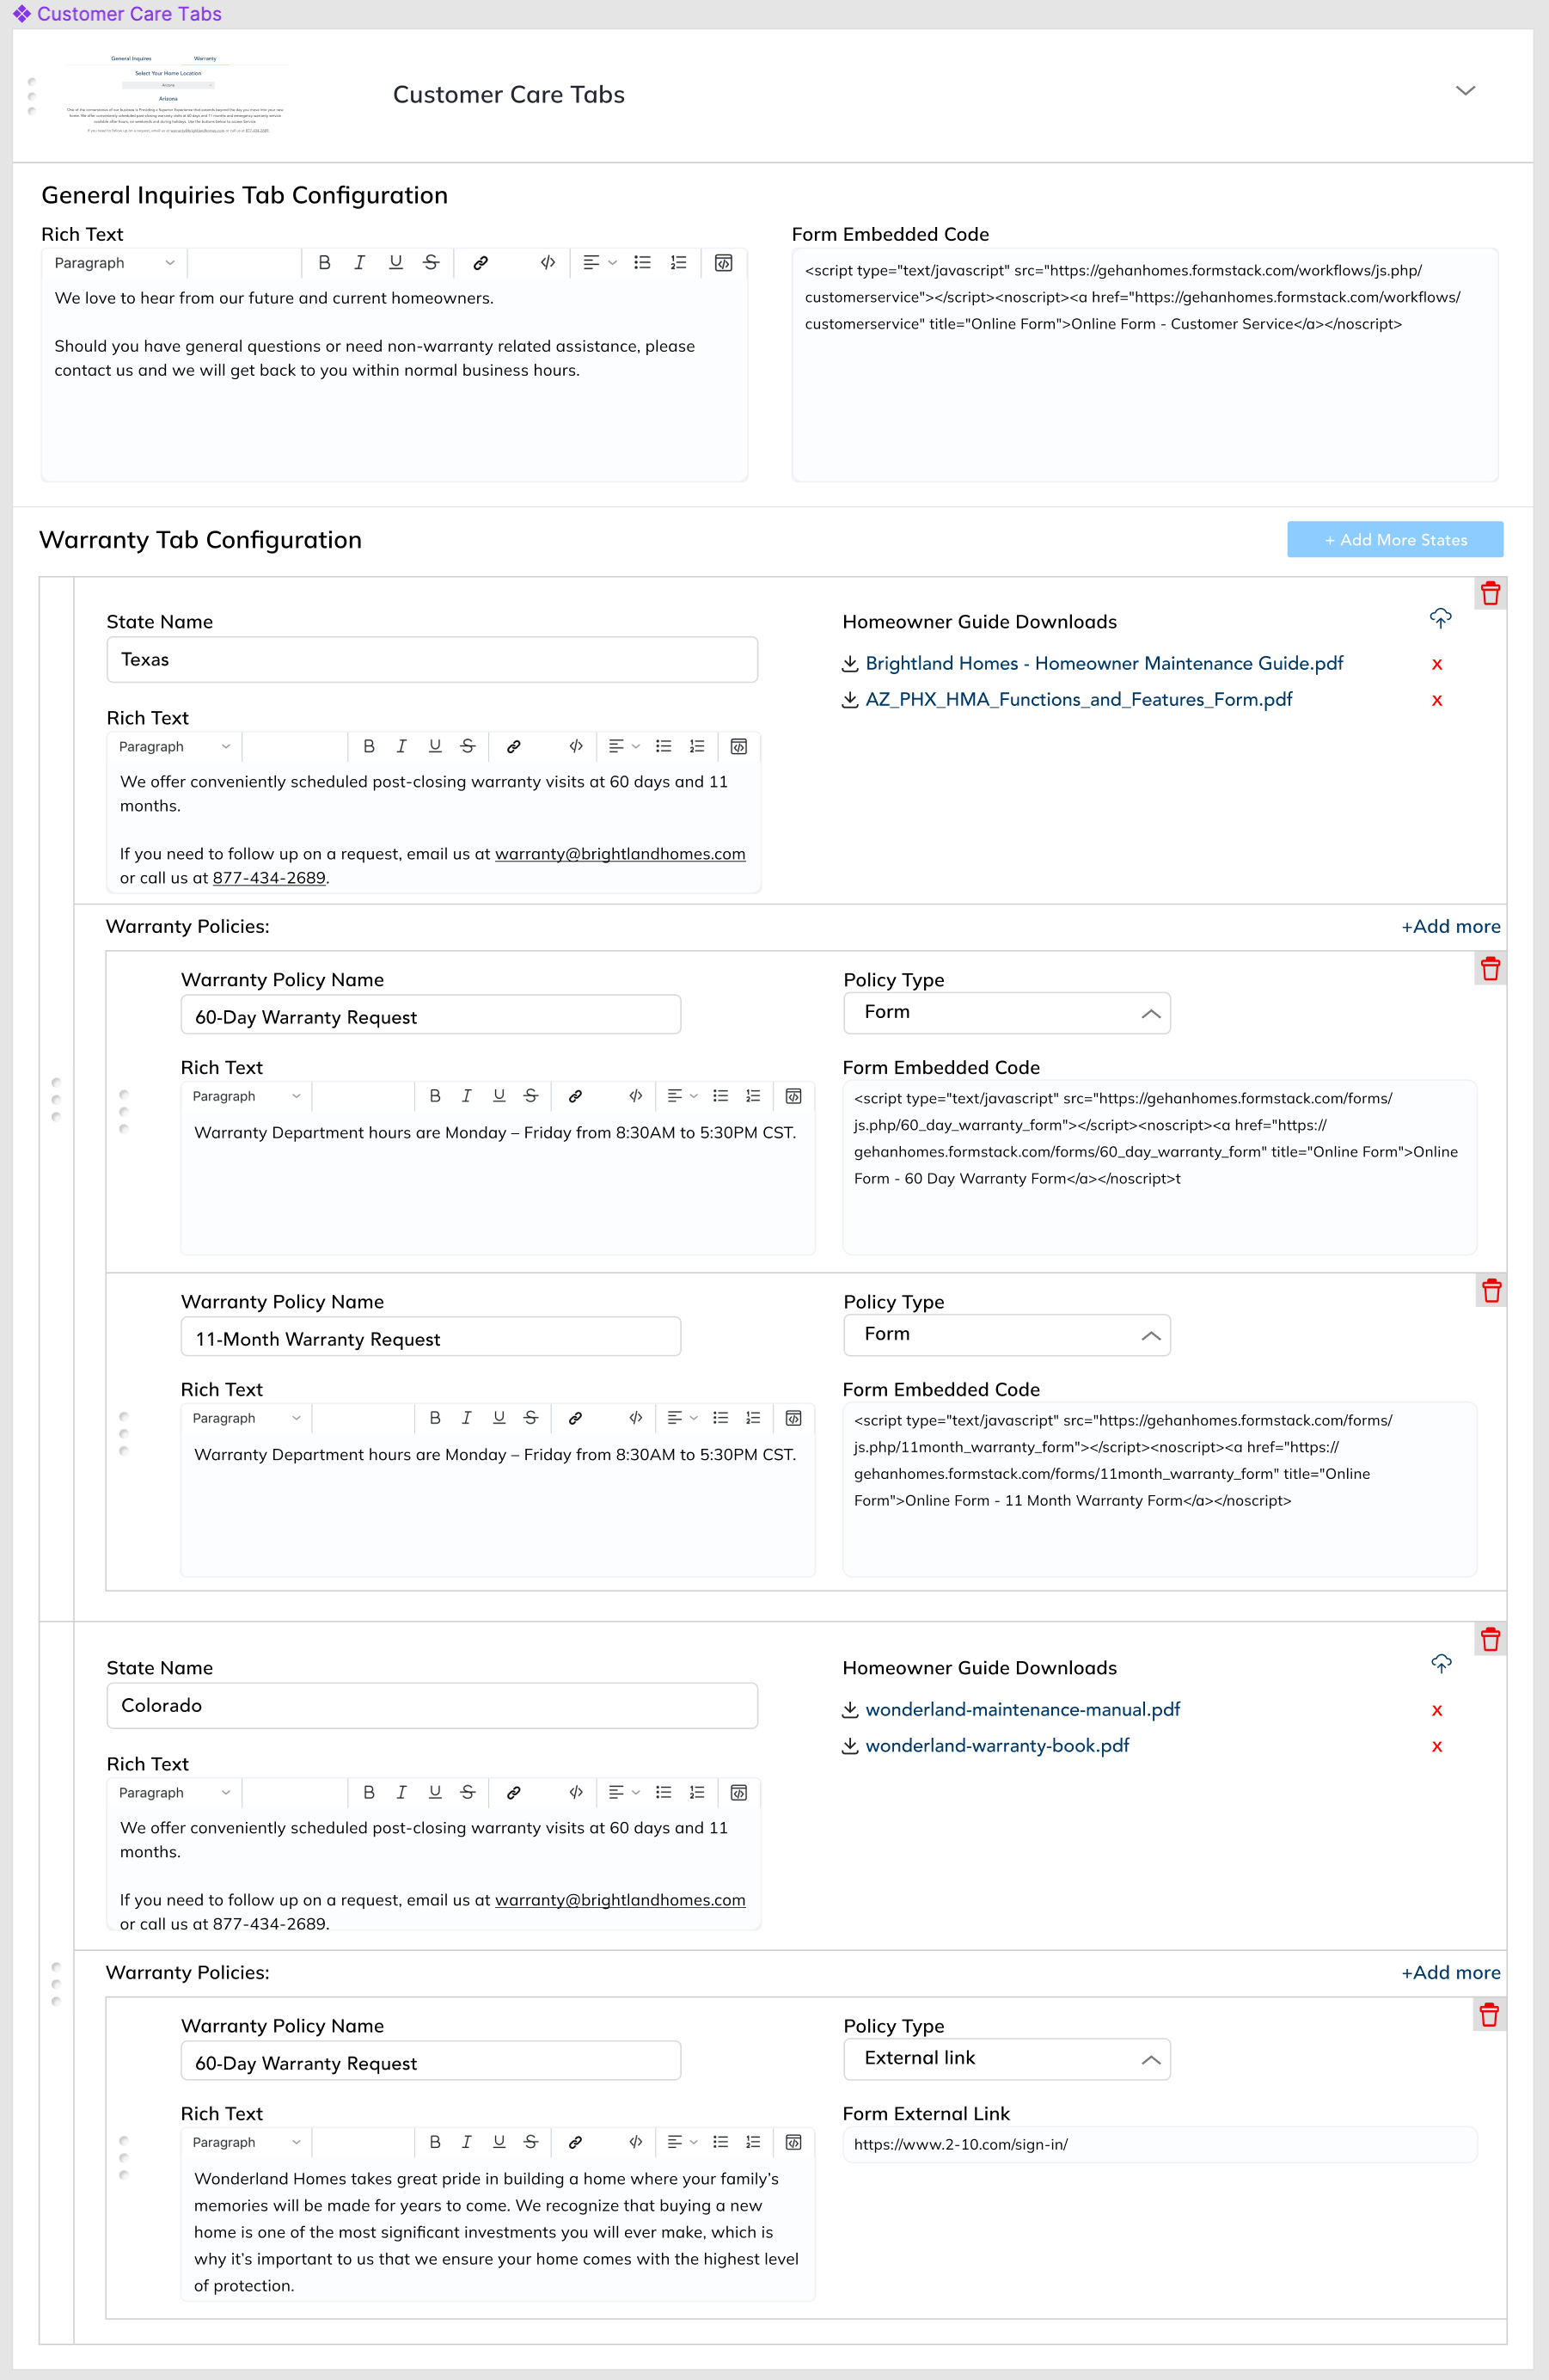
Task: Delete the 11-Month Warranty Request policy
Action: point(1491,1291)
